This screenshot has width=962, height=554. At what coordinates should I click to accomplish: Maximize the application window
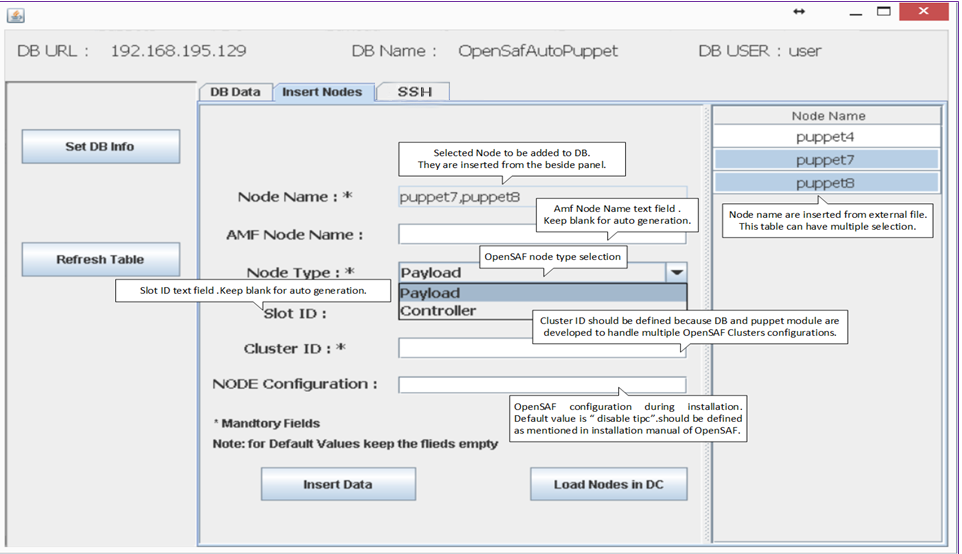click(x=883, y=12)
